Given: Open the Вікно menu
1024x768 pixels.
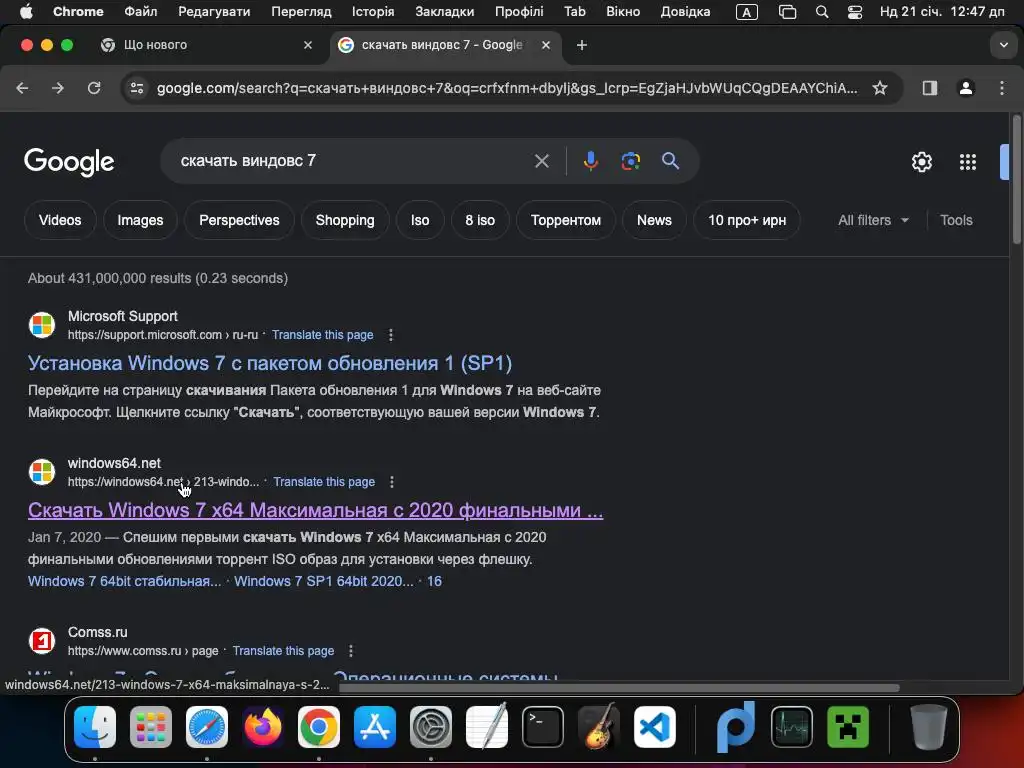Looking at the screenshot, I should click(623, 12).
